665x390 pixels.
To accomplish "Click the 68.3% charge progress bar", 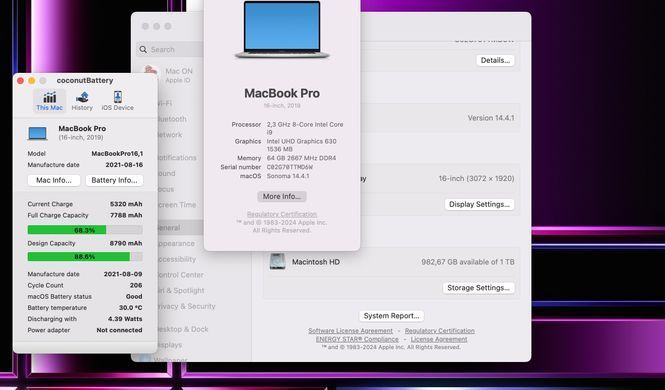I will 85,230.
